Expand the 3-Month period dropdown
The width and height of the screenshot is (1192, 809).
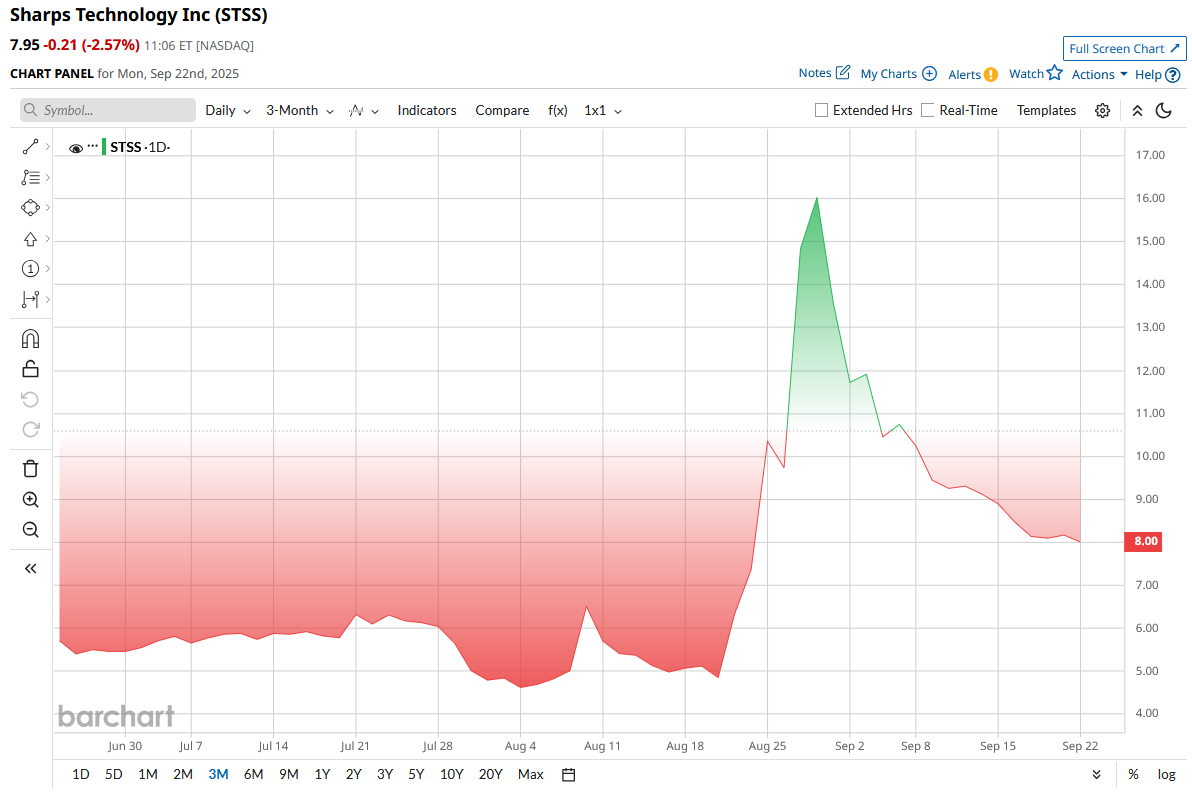pyautogui.click(x=300, y=111)
